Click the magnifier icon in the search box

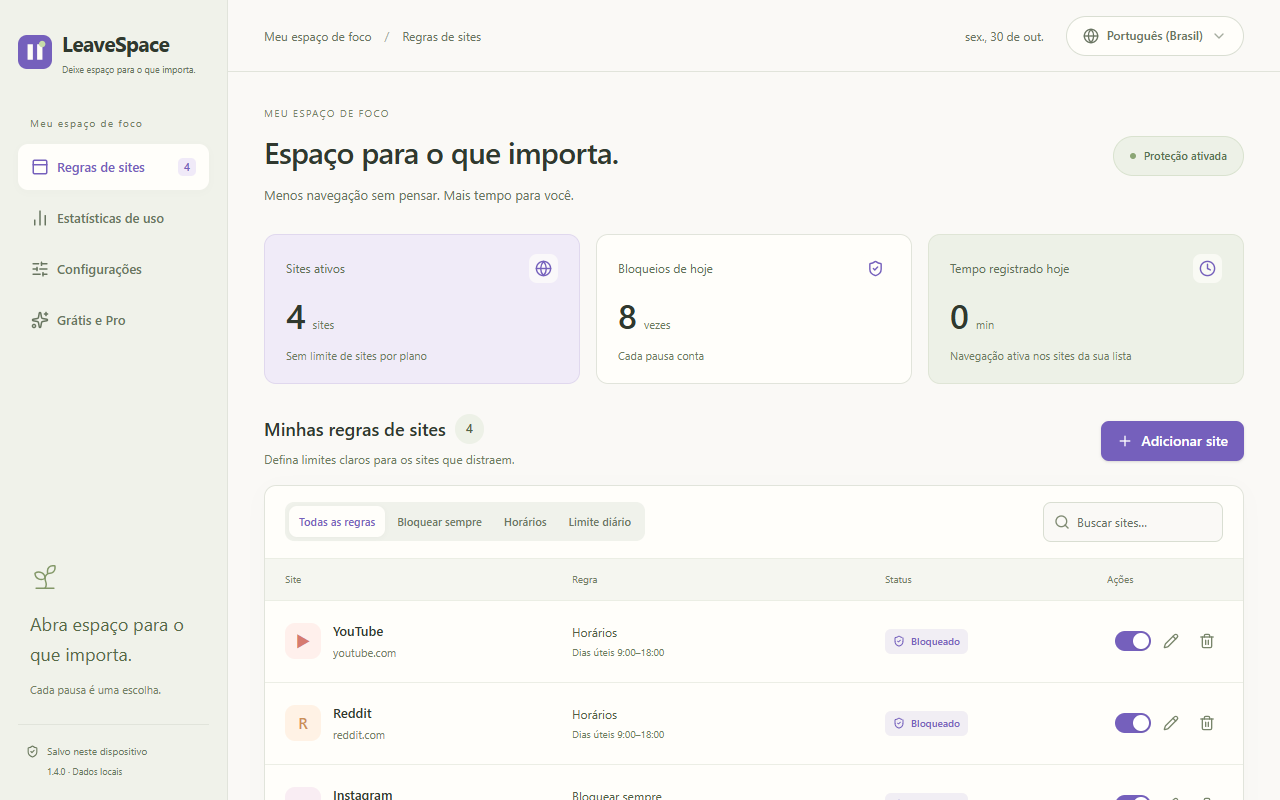tap(1061, 522)
